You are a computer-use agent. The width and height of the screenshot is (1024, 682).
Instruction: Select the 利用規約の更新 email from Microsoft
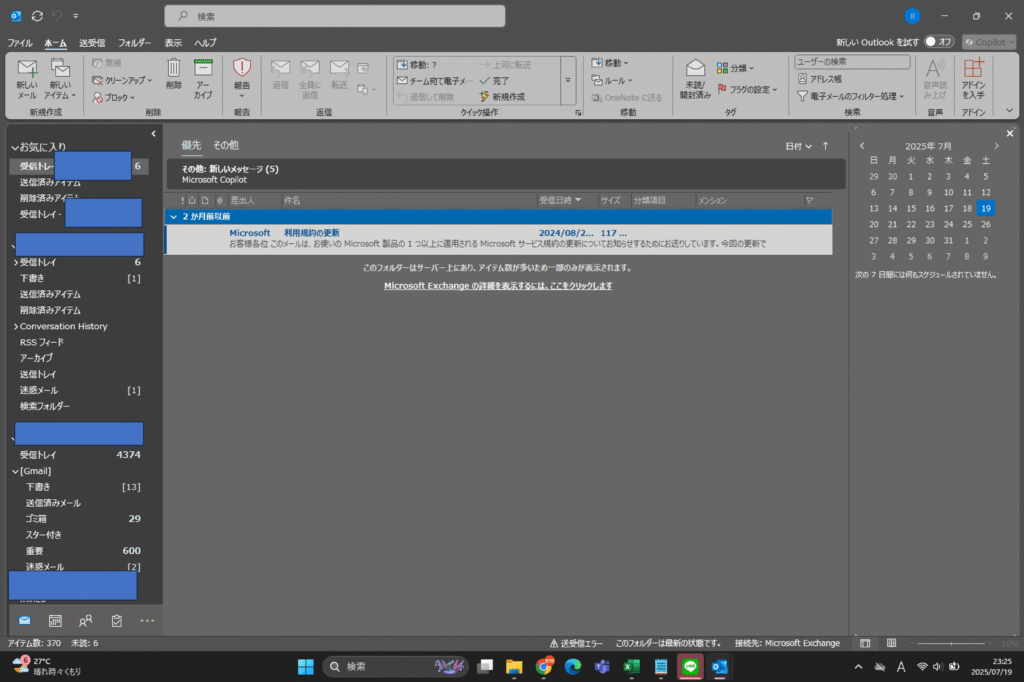[x=499, y=238]
